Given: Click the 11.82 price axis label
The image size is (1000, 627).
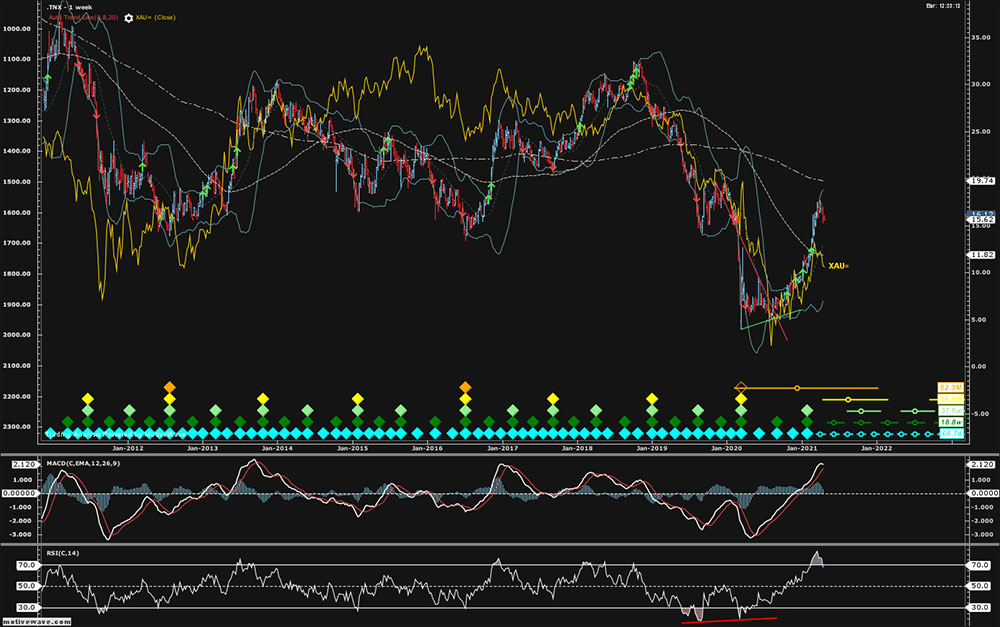Looking at the screenshot, I should tap(982, 255).
